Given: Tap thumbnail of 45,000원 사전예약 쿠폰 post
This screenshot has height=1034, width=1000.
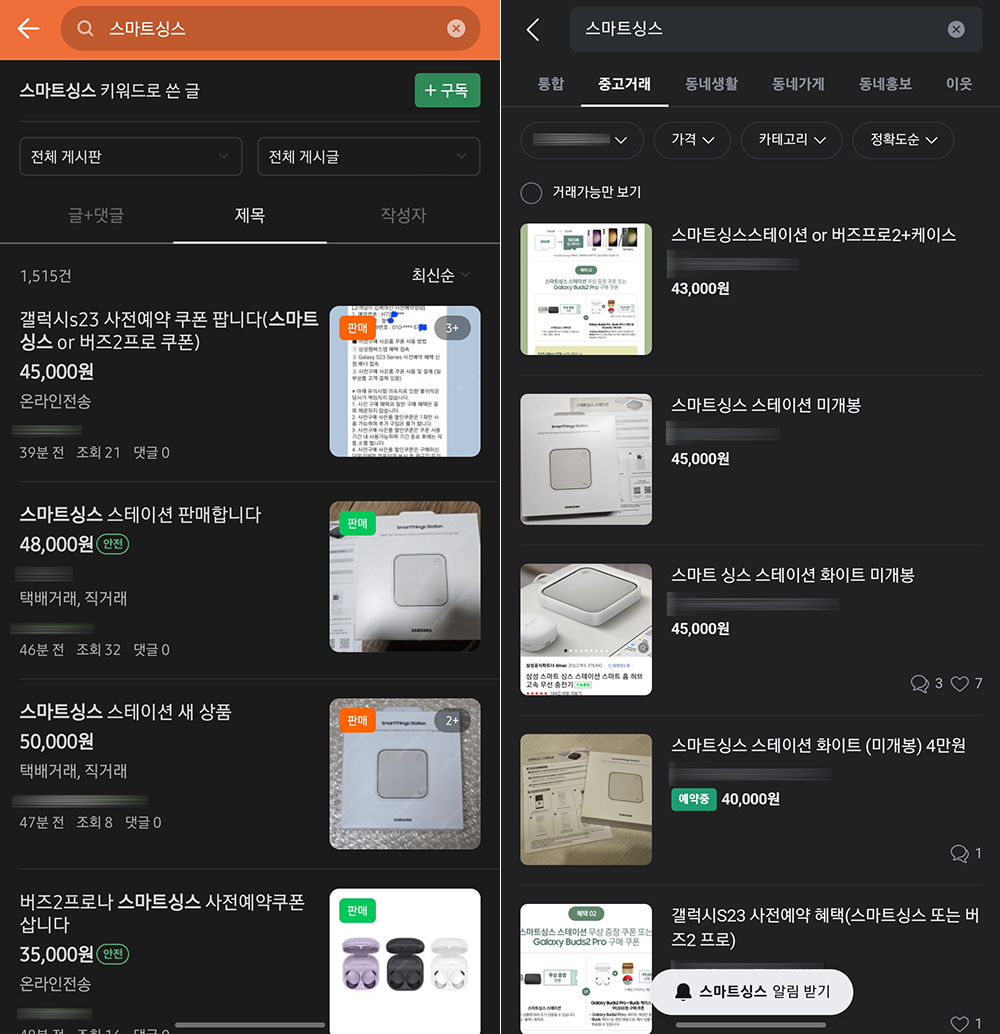Looking at the screenshot, I should (x=405, y=381).
